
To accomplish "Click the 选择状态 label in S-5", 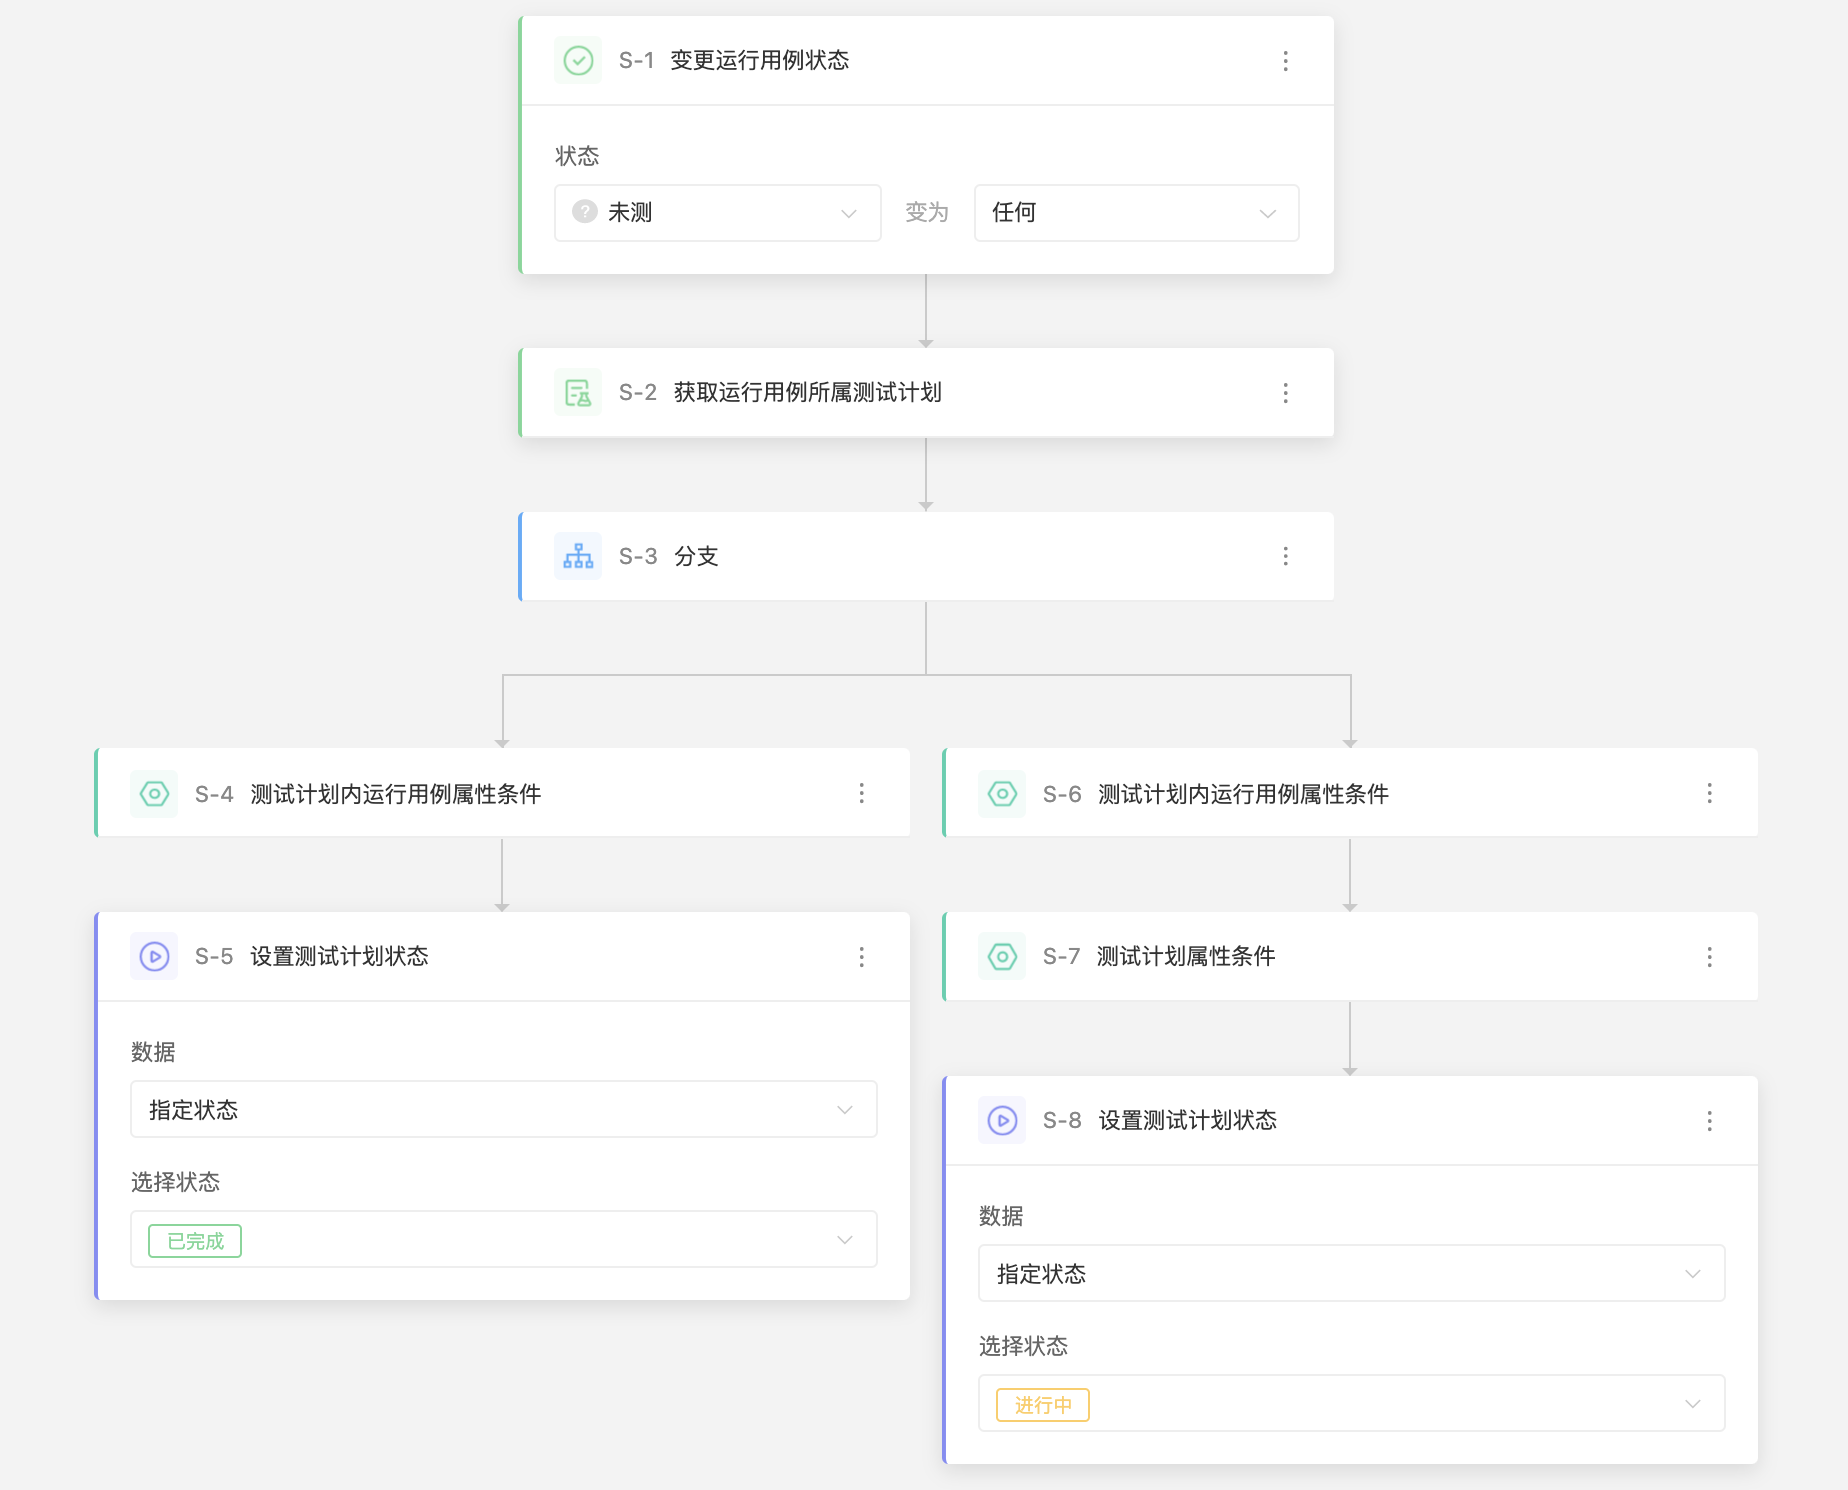I will click(175, 1182).
